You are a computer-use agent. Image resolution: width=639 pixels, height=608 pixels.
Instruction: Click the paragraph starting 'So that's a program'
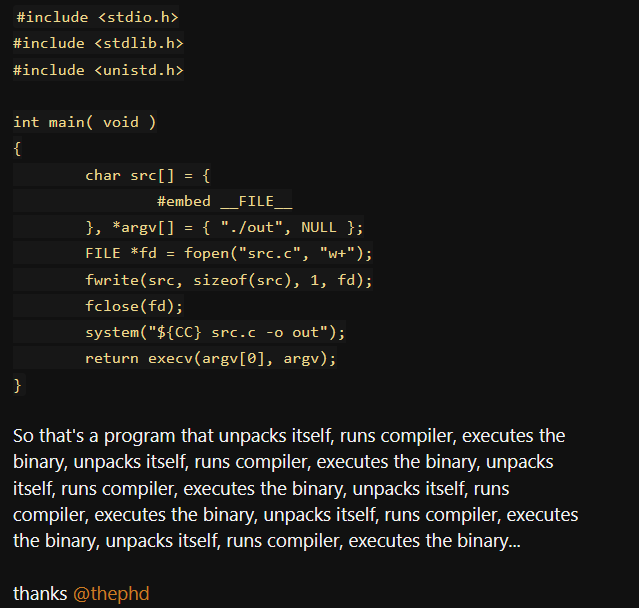[295, 488]
